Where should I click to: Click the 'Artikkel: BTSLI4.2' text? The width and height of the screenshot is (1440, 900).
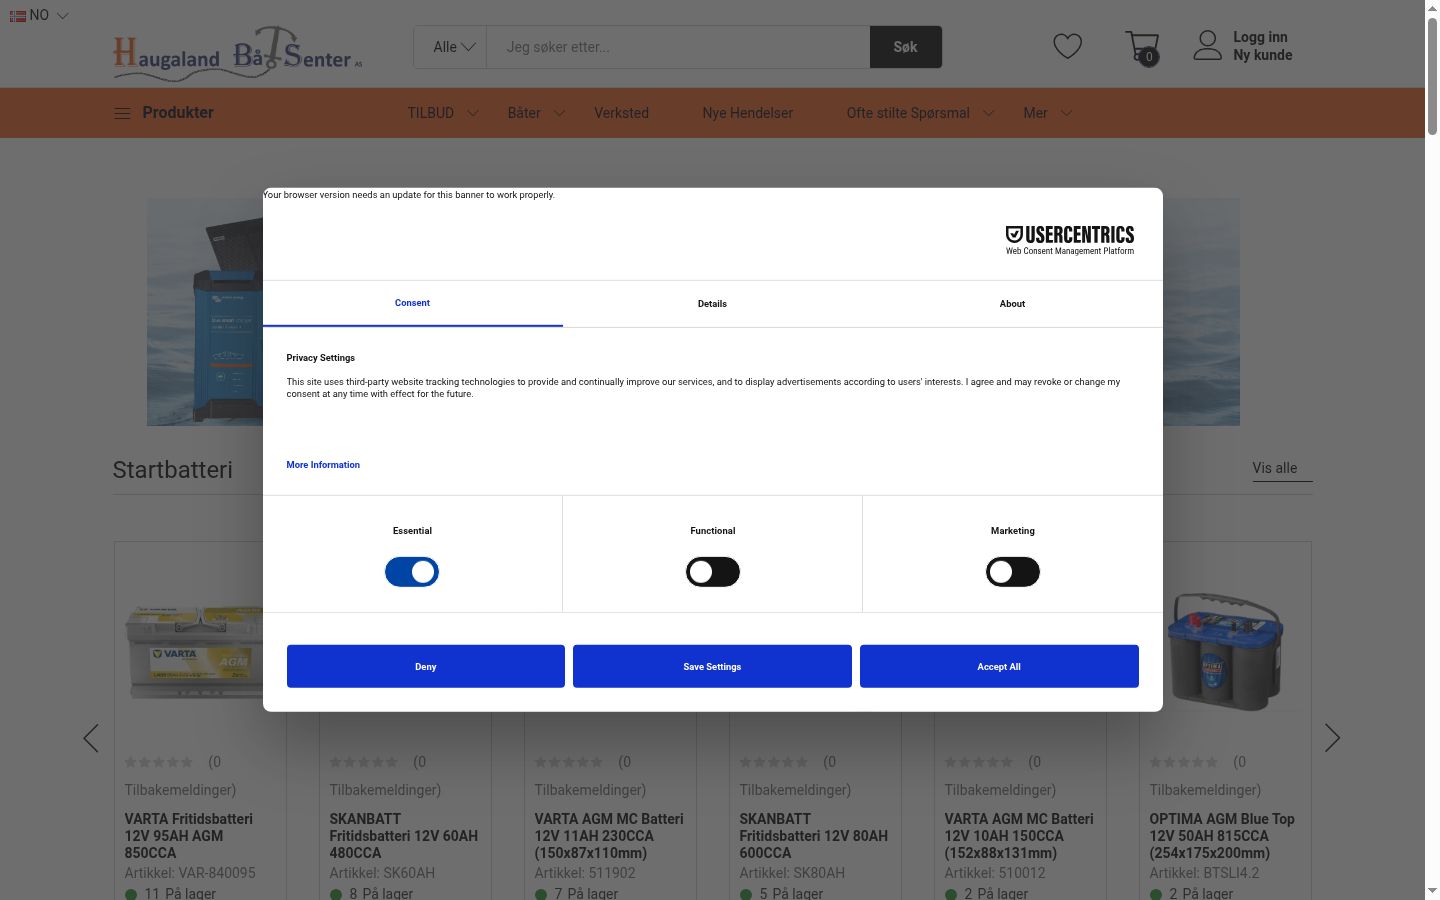(x=1204, y=873)
